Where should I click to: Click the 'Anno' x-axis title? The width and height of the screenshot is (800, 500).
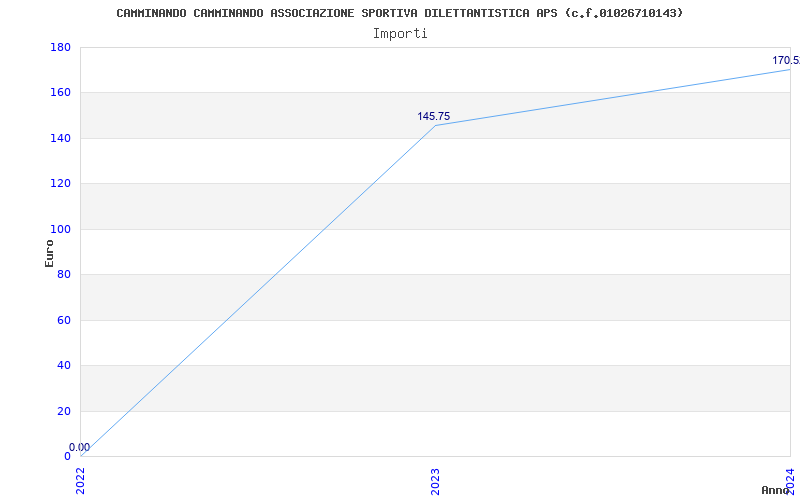776,490
